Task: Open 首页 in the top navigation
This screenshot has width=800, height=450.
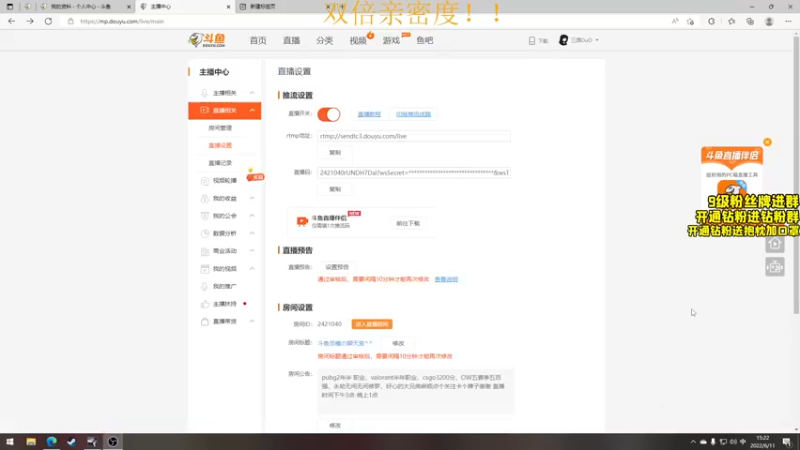Action: [258, 40]
